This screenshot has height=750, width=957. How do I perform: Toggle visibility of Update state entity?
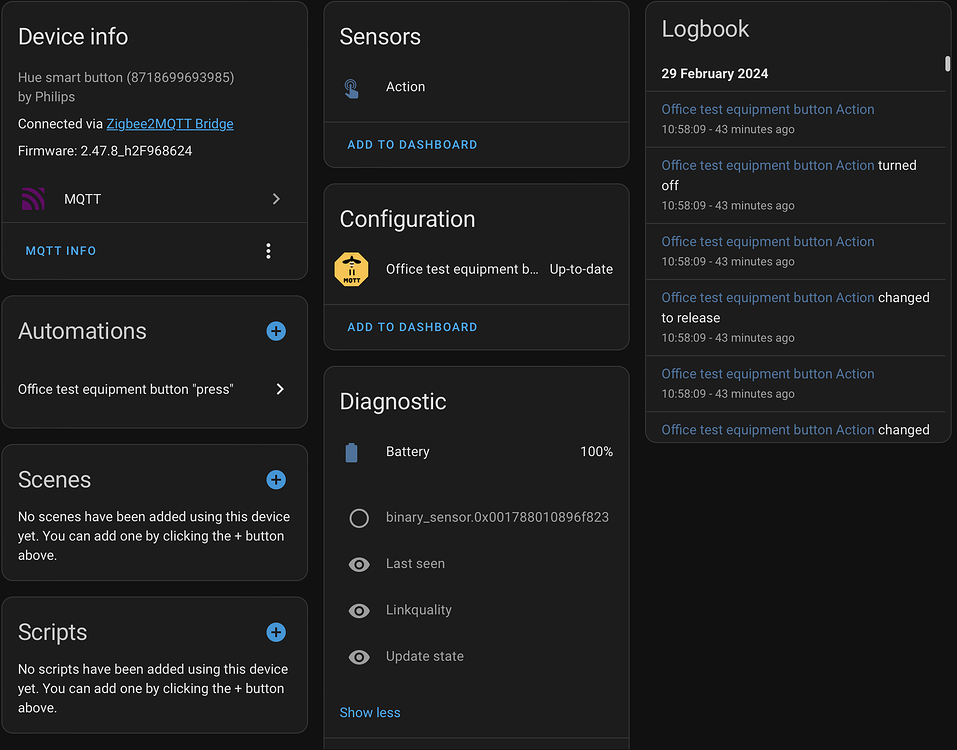359,657
